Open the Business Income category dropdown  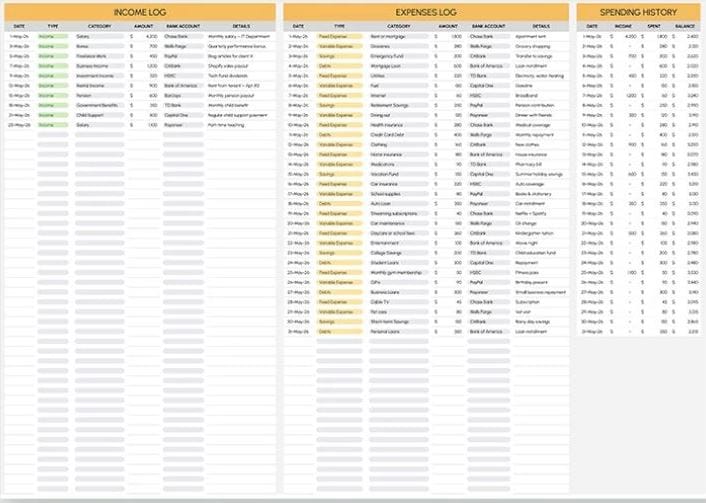pyautogui.click(x=100, y=66)
